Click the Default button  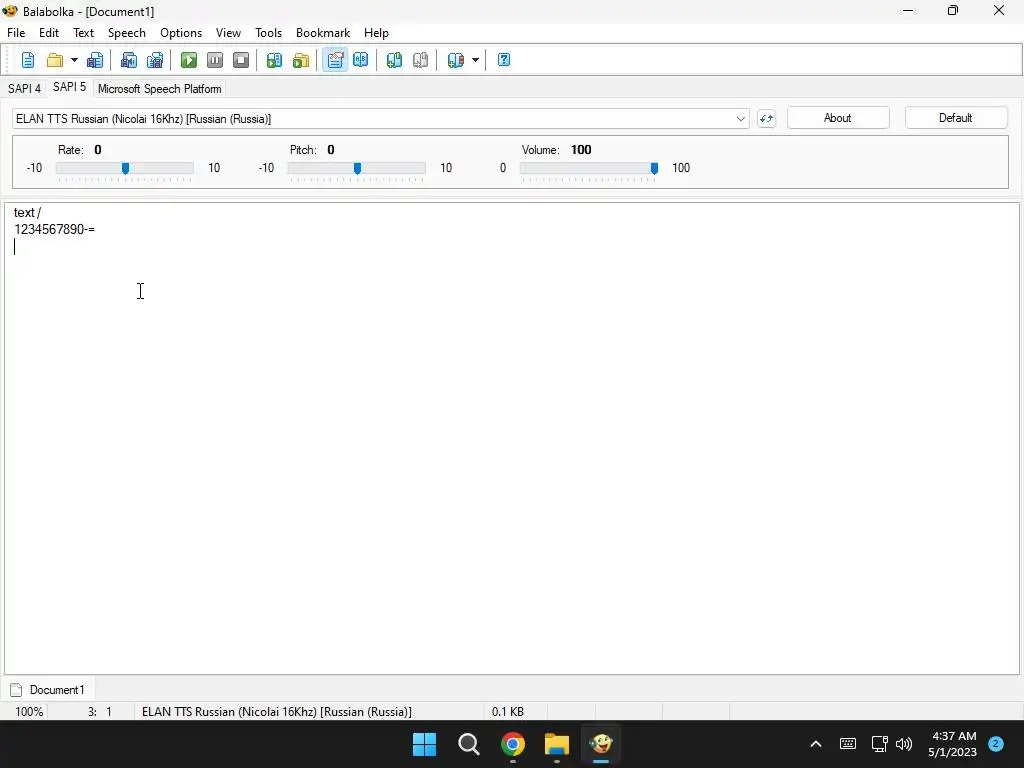[955, 118]
